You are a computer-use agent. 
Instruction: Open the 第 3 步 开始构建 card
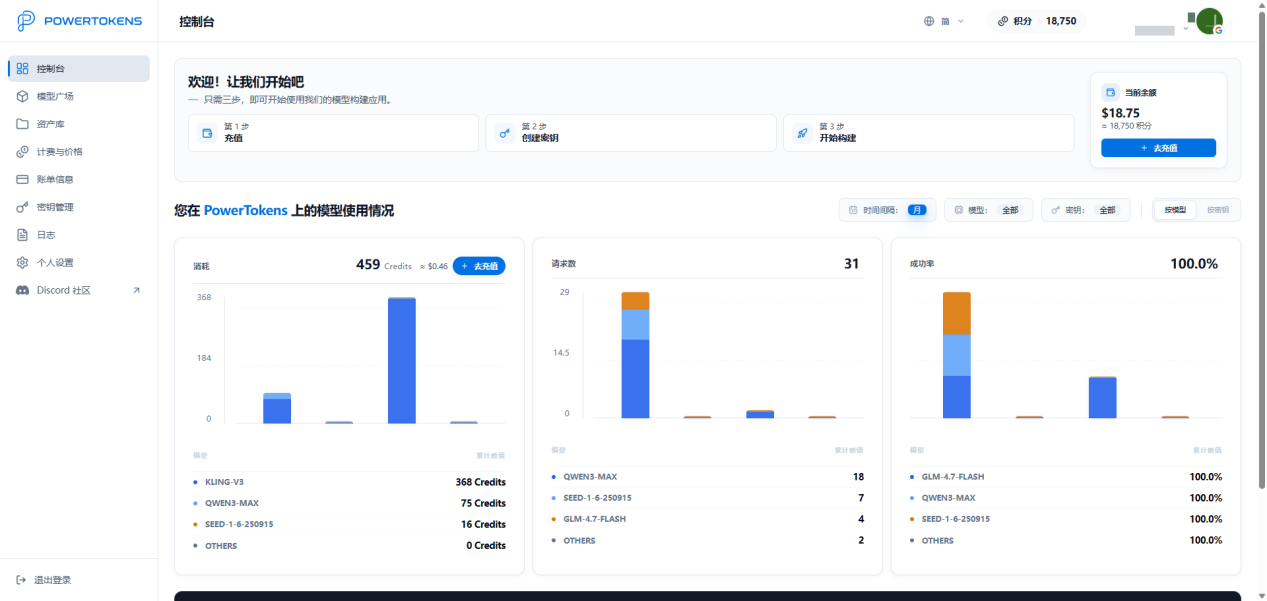(x=929, y=133)
